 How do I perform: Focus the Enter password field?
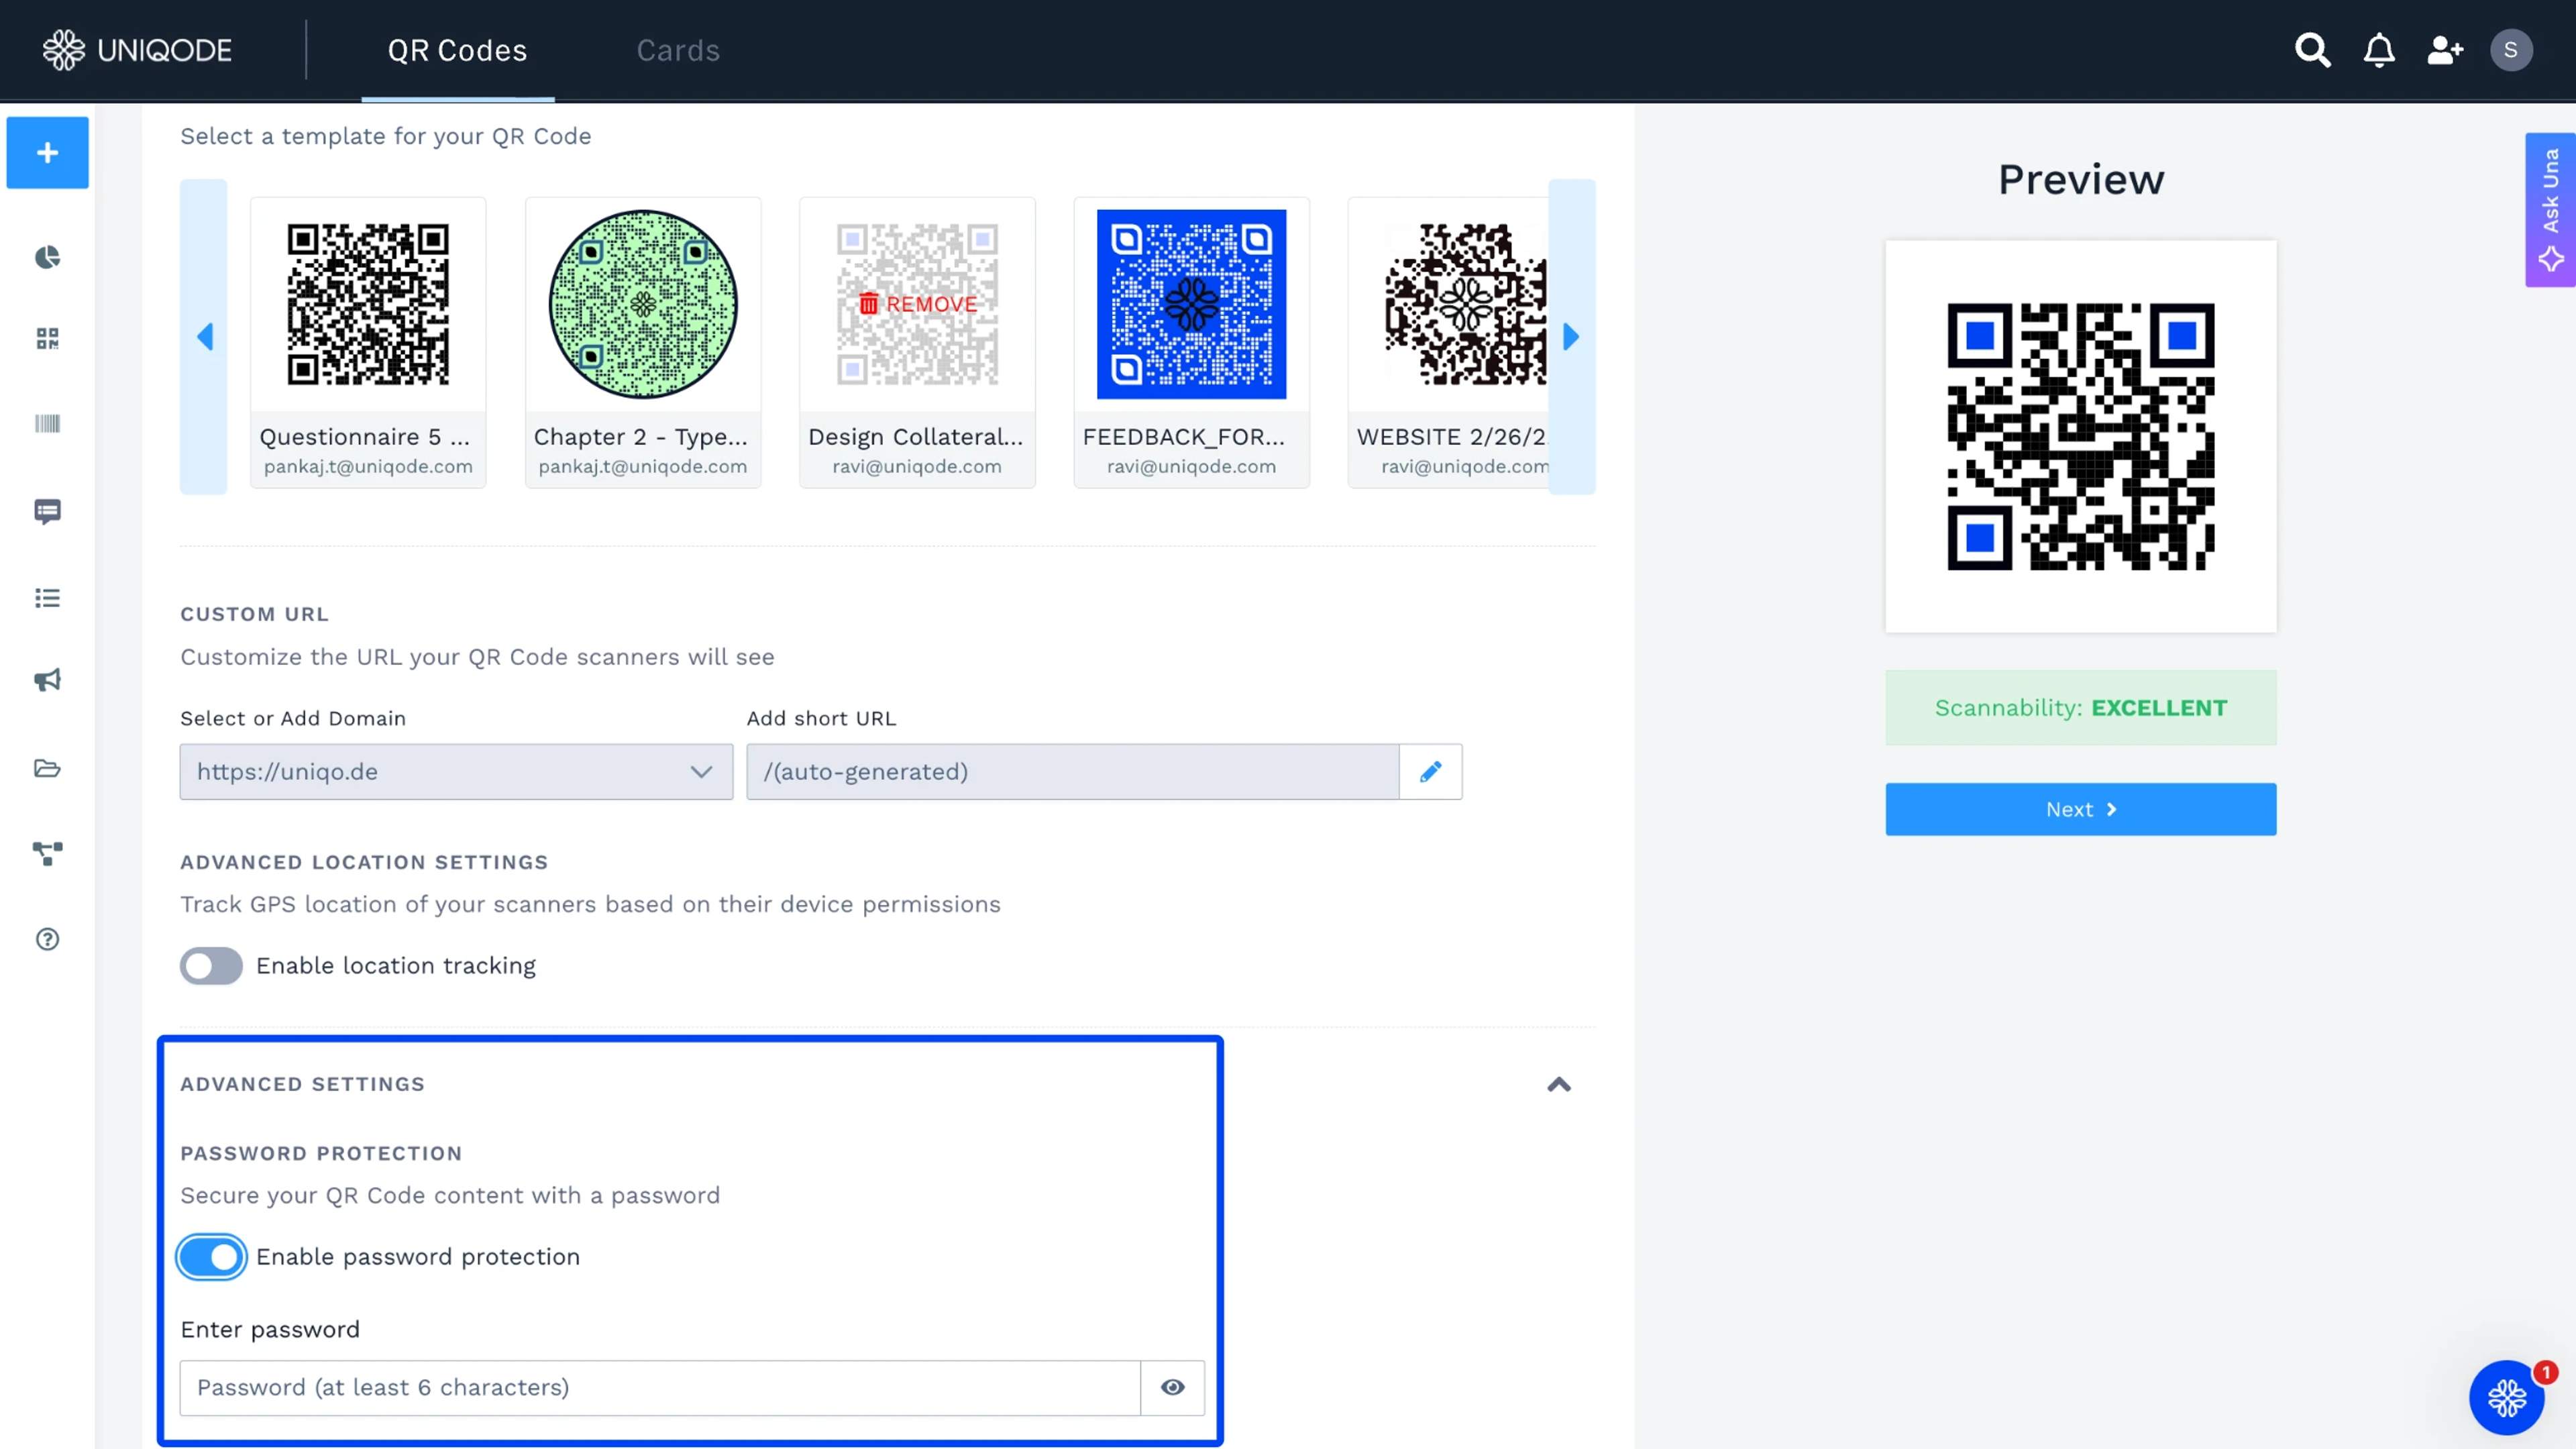pyautogui.click(x=660, y=1388)
